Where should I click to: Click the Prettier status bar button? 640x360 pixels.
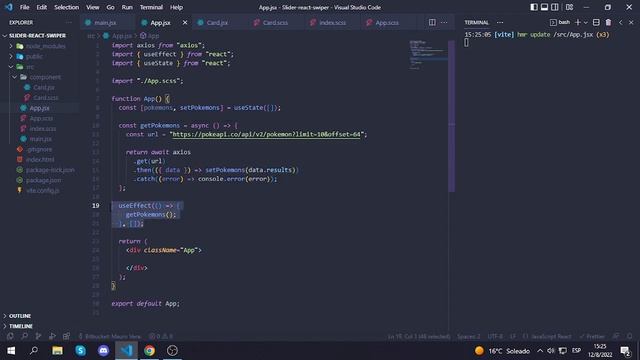pyautogui.click(x=592, y=336)
